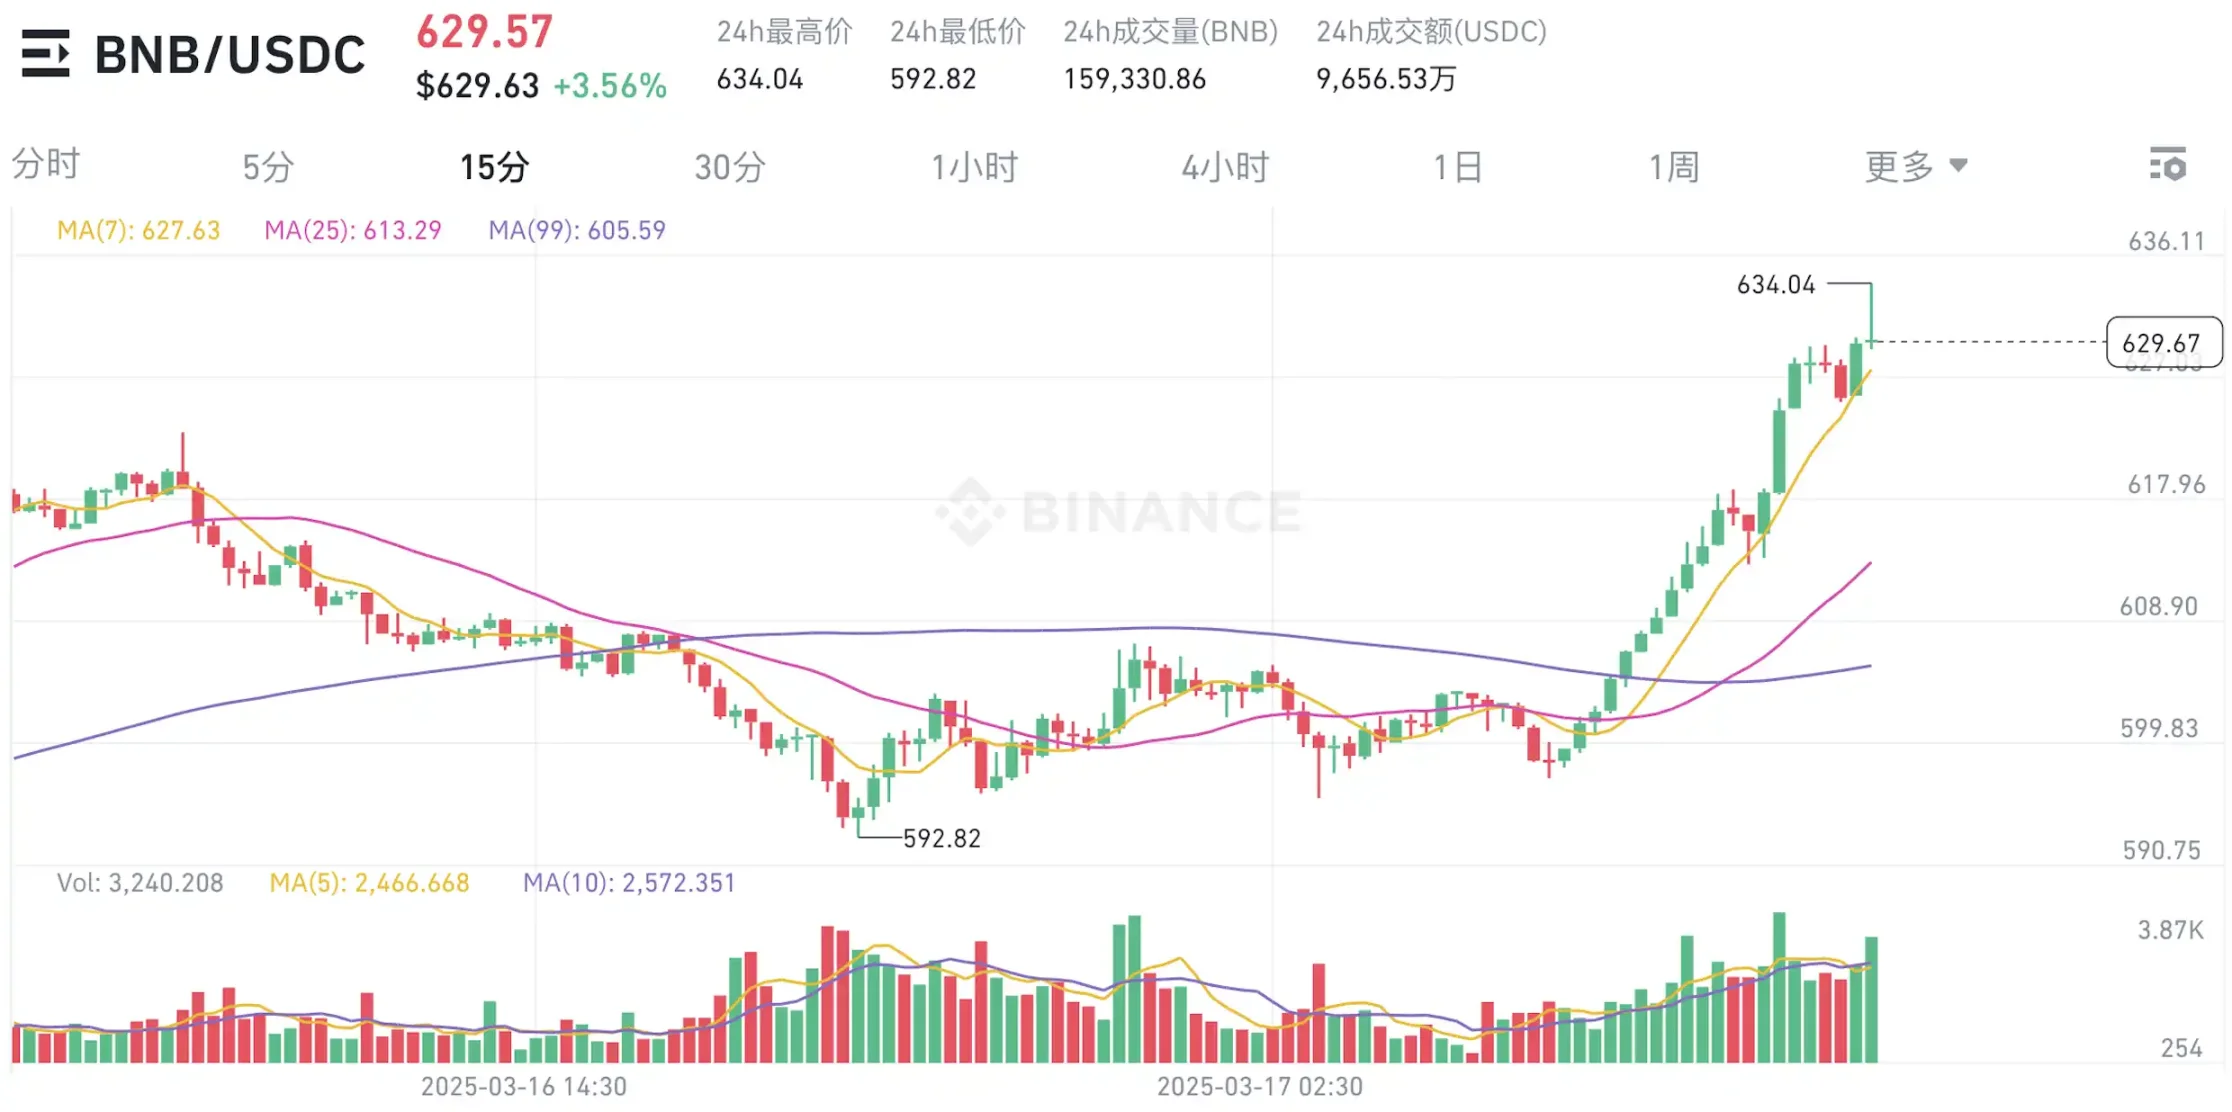
Task: Choose the 4小时 timeframe
Action: coord(1225,167)
